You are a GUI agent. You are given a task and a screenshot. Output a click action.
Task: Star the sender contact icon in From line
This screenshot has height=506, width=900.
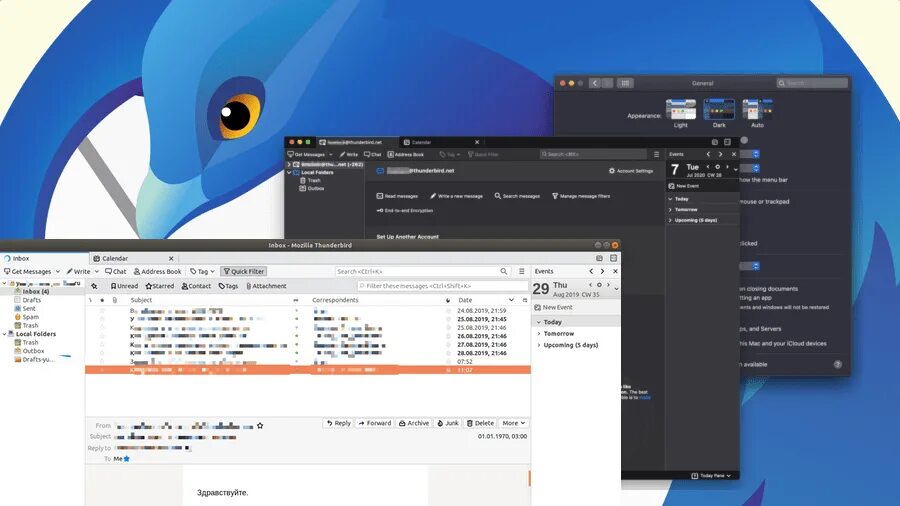point(260,426)
